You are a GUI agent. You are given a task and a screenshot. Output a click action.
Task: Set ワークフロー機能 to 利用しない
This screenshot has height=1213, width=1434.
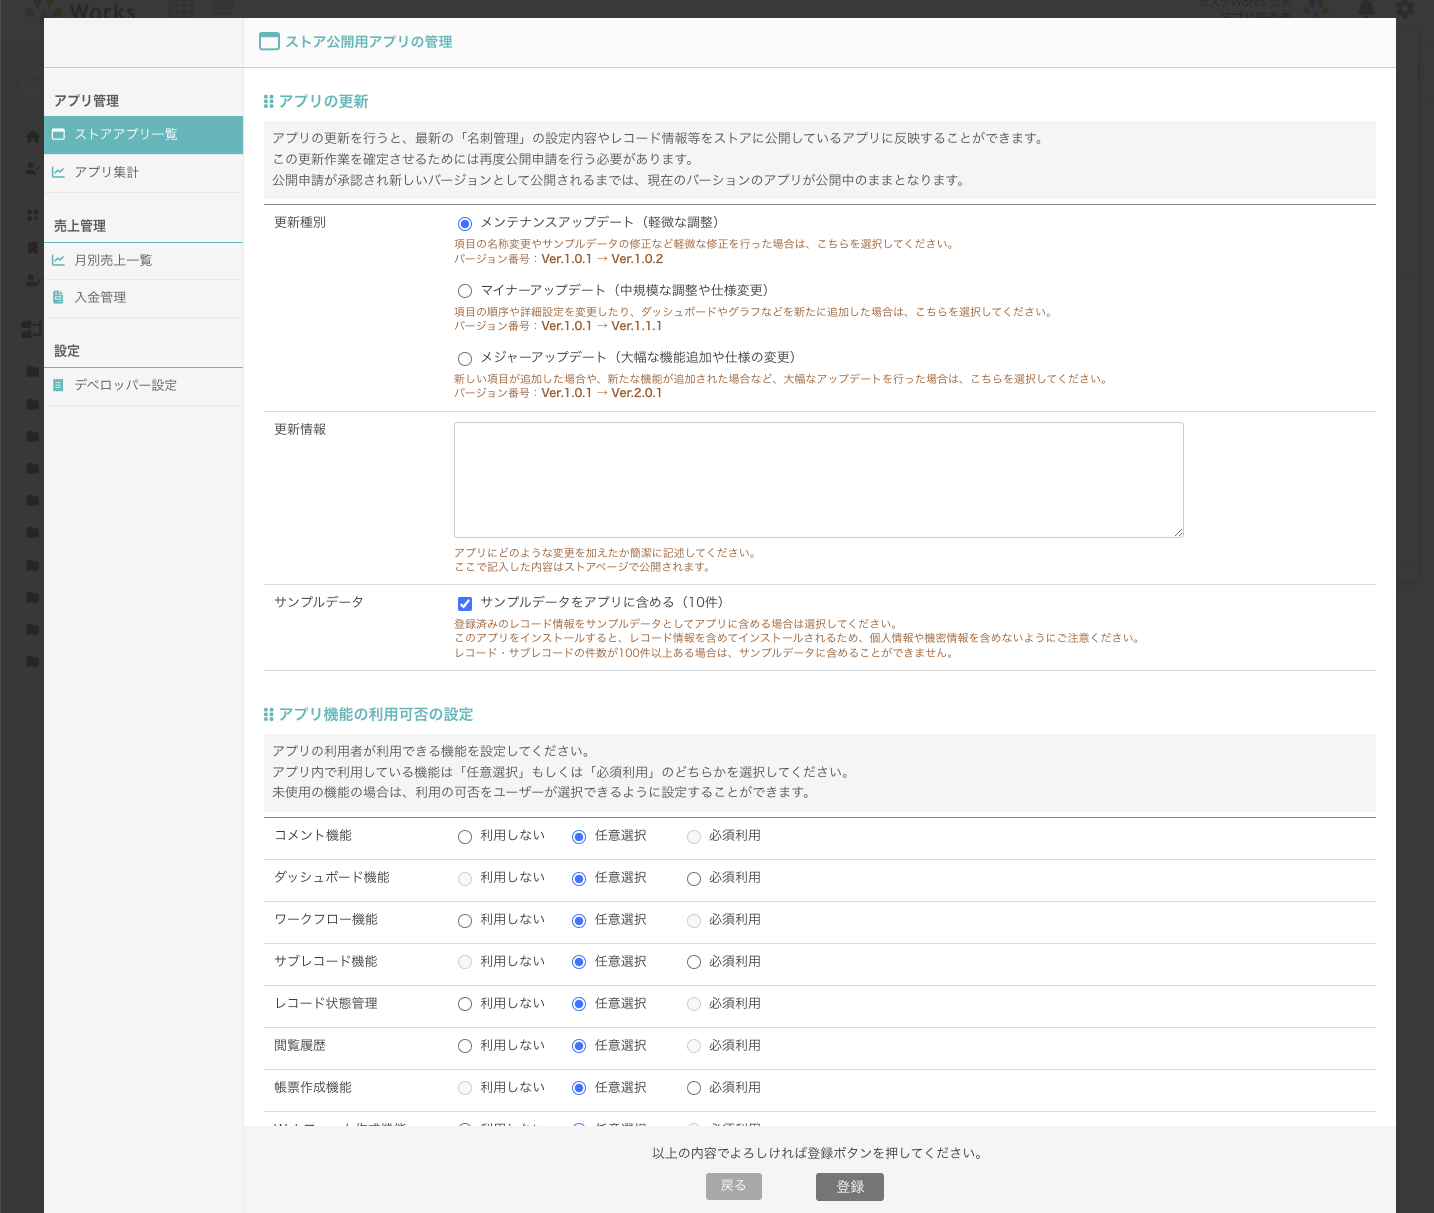coord(465,921)
